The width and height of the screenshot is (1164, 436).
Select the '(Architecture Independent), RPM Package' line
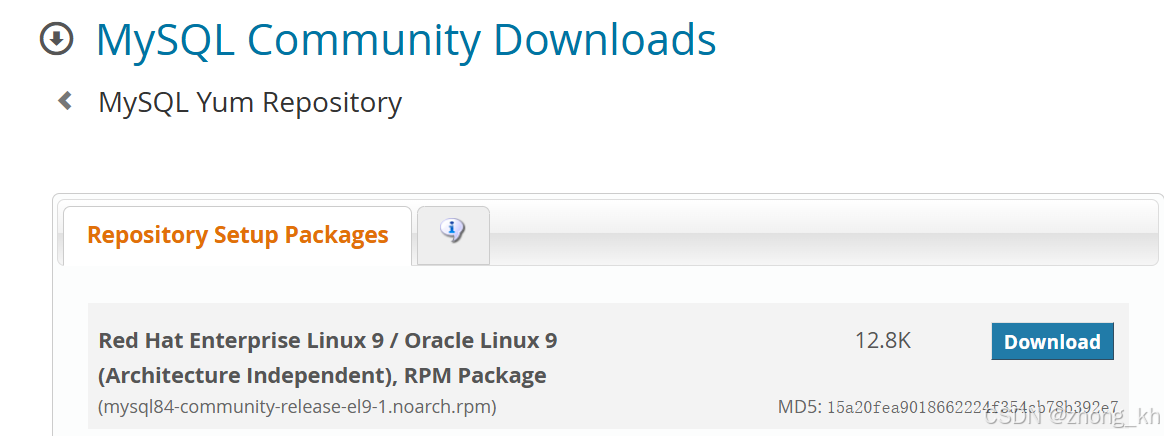tap(322, 376)
